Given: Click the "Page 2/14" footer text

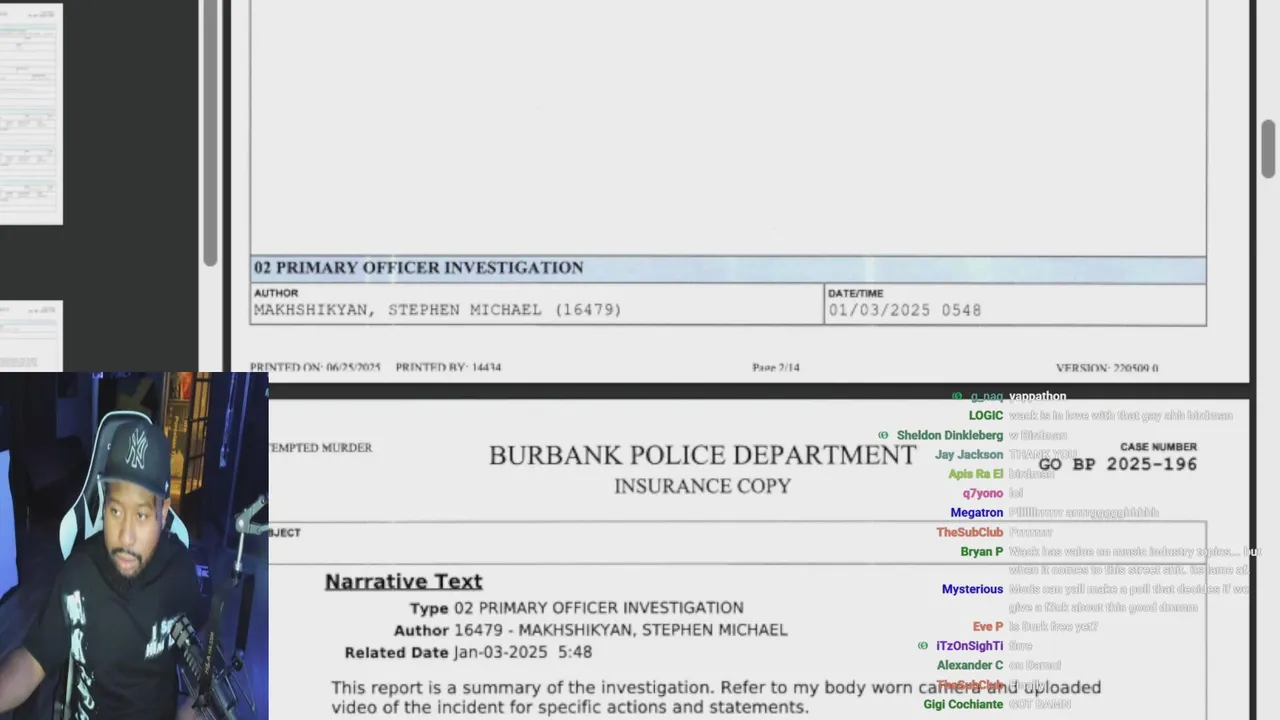Looking at the screenshot, I should pos(776,368).
